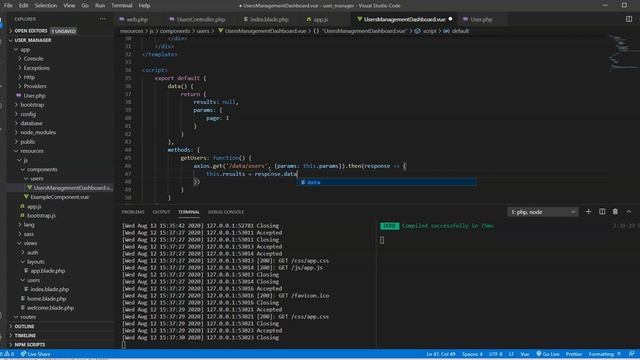Screen dimensions: 640x360
Task: Open welcome.blade.php file
Action: (50, 308)
